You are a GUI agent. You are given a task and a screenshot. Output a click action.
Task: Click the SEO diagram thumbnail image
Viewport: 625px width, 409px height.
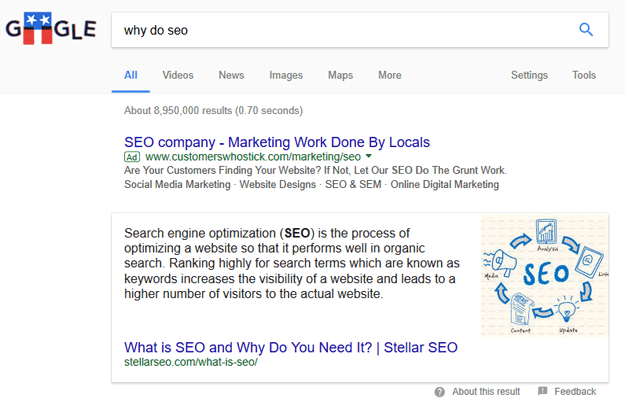coord(544,275)
